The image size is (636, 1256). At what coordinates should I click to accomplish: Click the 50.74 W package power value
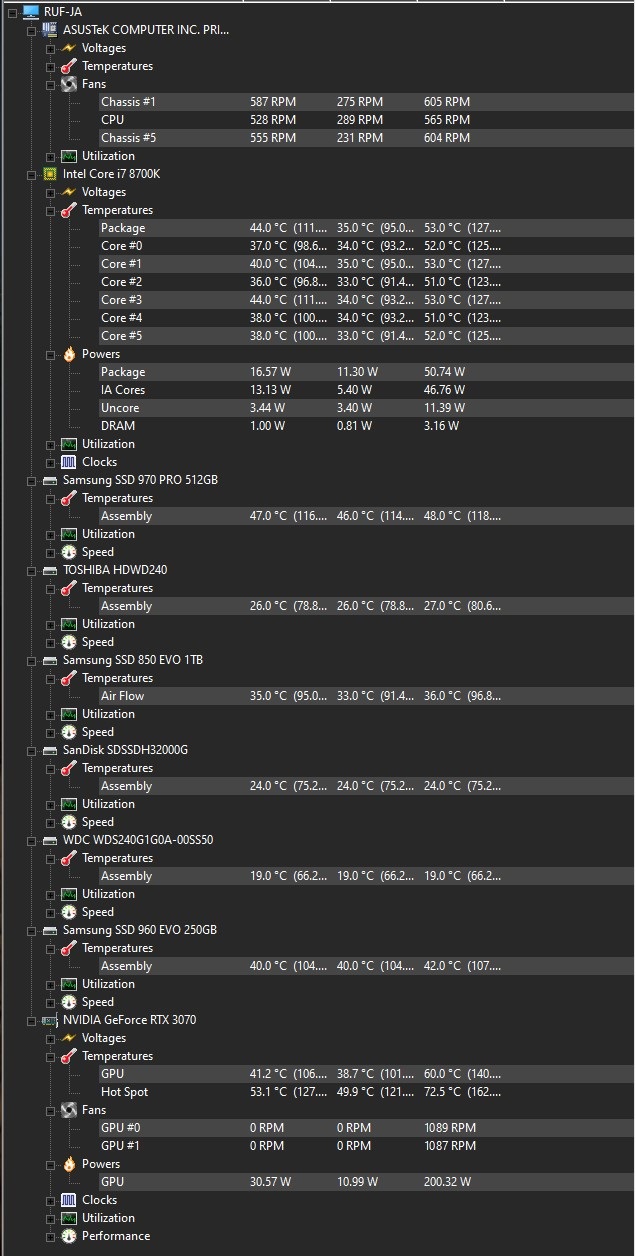[x=444, y=372]
